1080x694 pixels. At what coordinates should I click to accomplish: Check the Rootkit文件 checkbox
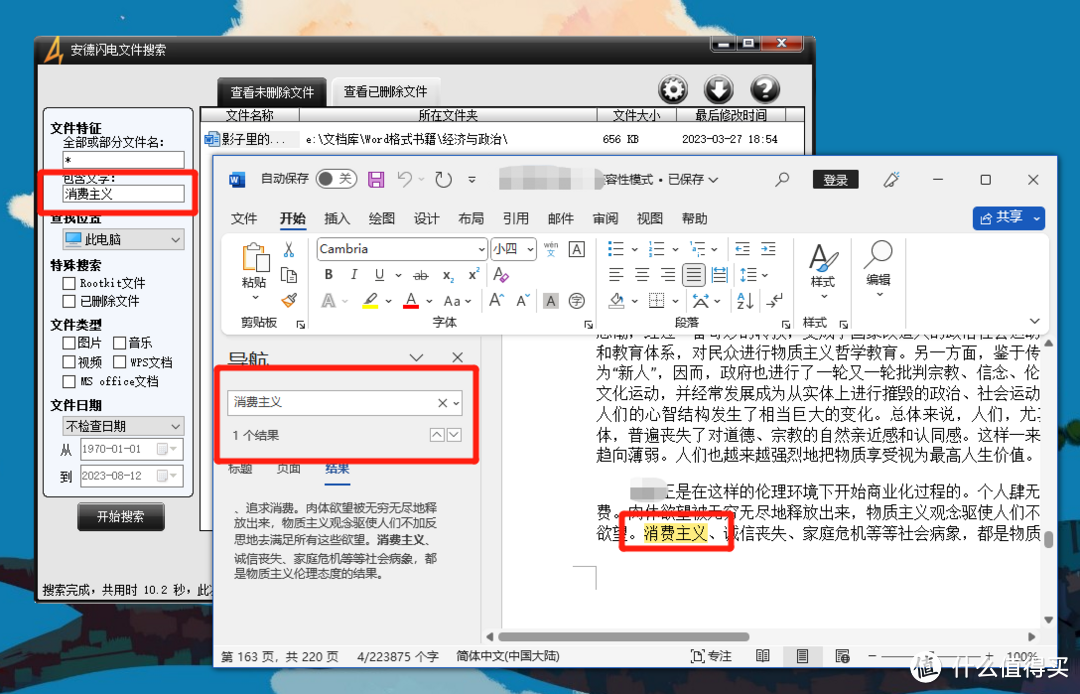[68, 283]
